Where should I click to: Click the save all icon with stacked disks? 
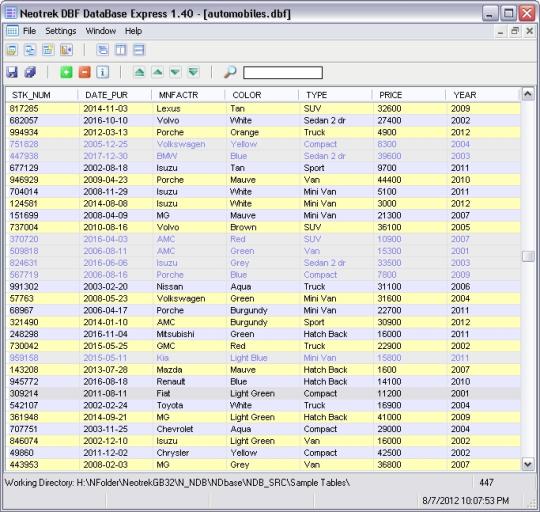tap(30, 72)
